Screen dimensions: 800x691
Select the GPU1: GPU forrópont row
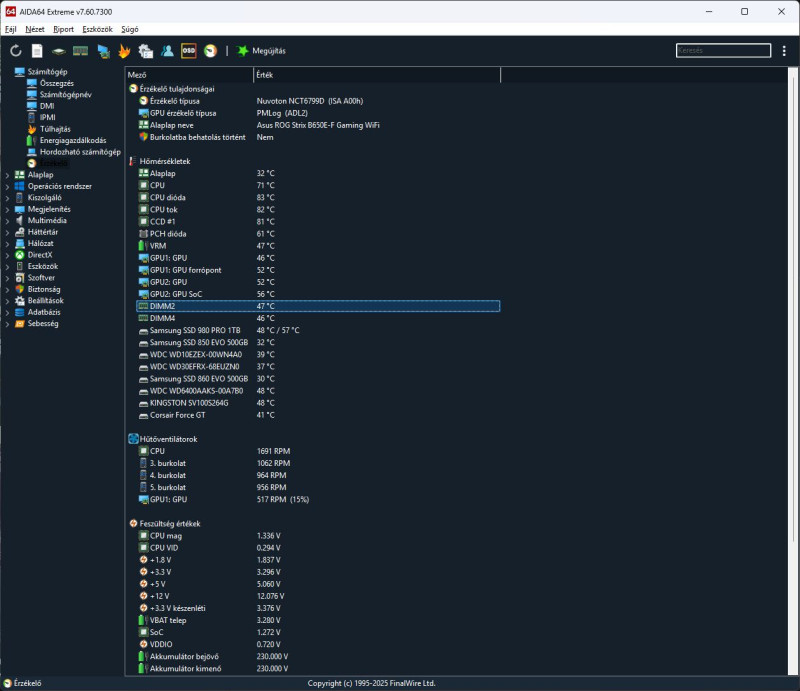[x=318, y=270]
